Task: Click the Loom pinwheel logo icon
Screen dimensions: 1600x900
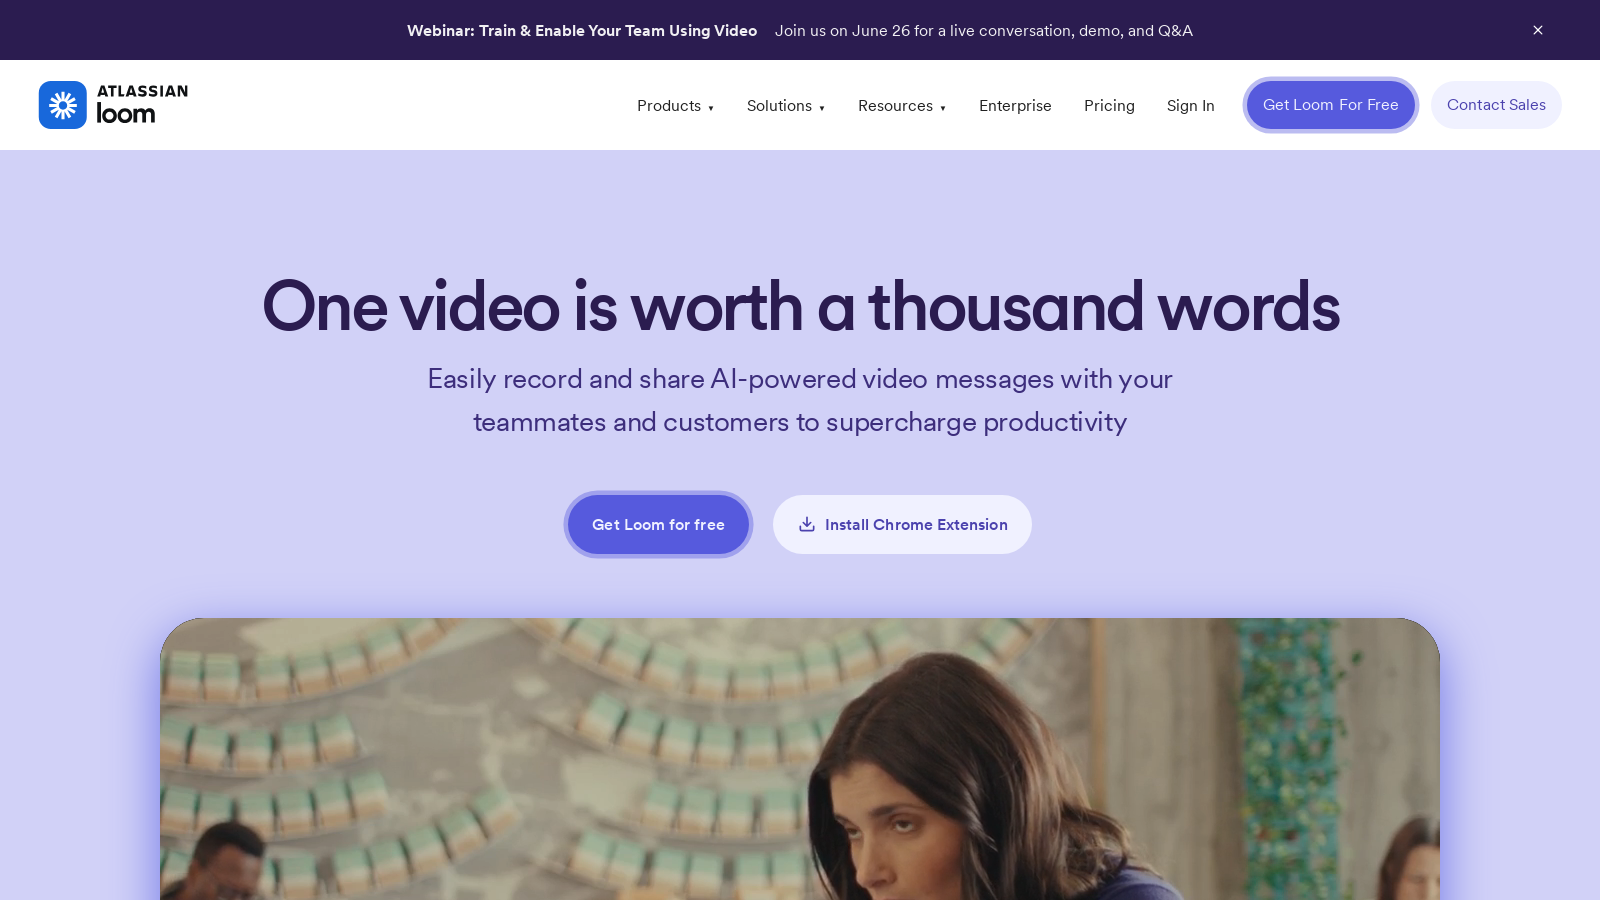Action: (63, 105)
